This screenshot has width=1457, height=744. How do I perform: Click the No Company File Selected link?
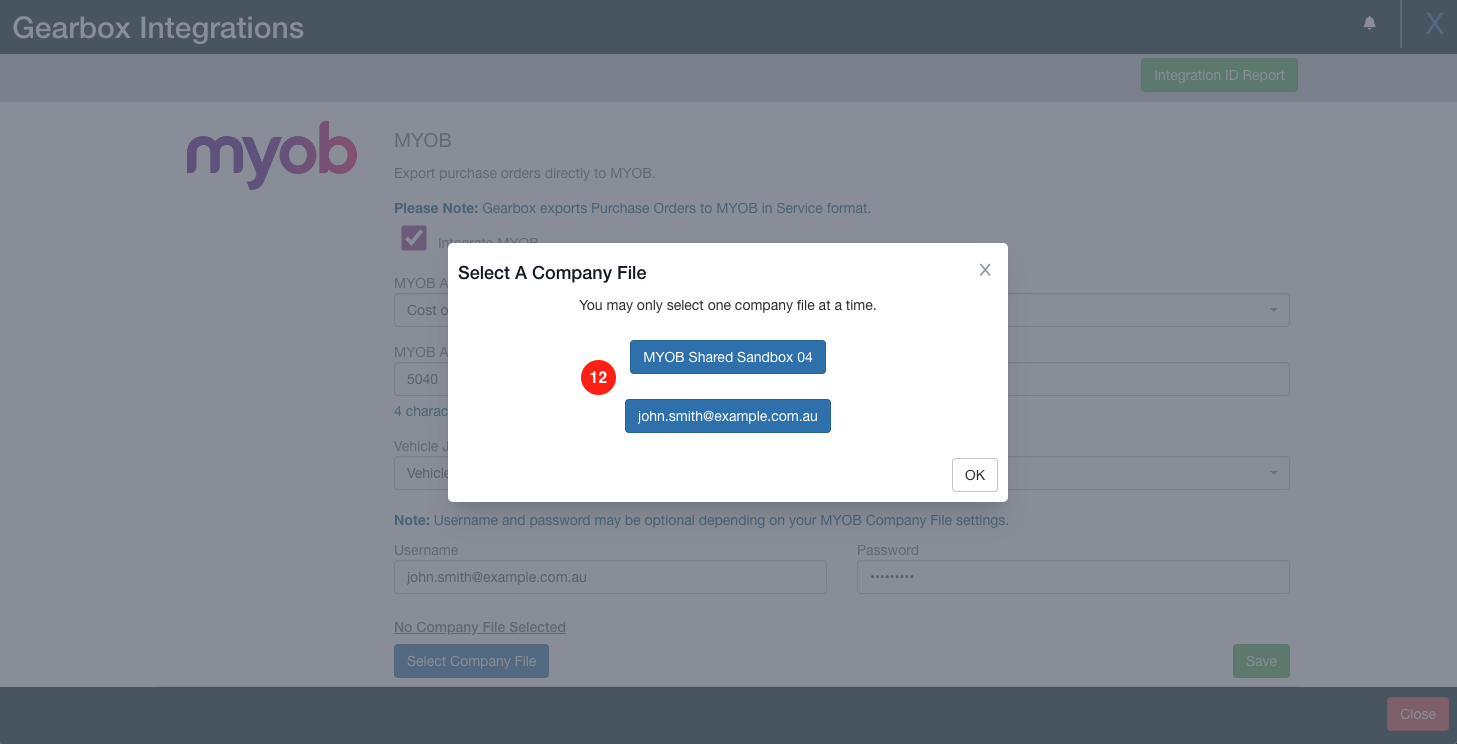click(479, 627)
